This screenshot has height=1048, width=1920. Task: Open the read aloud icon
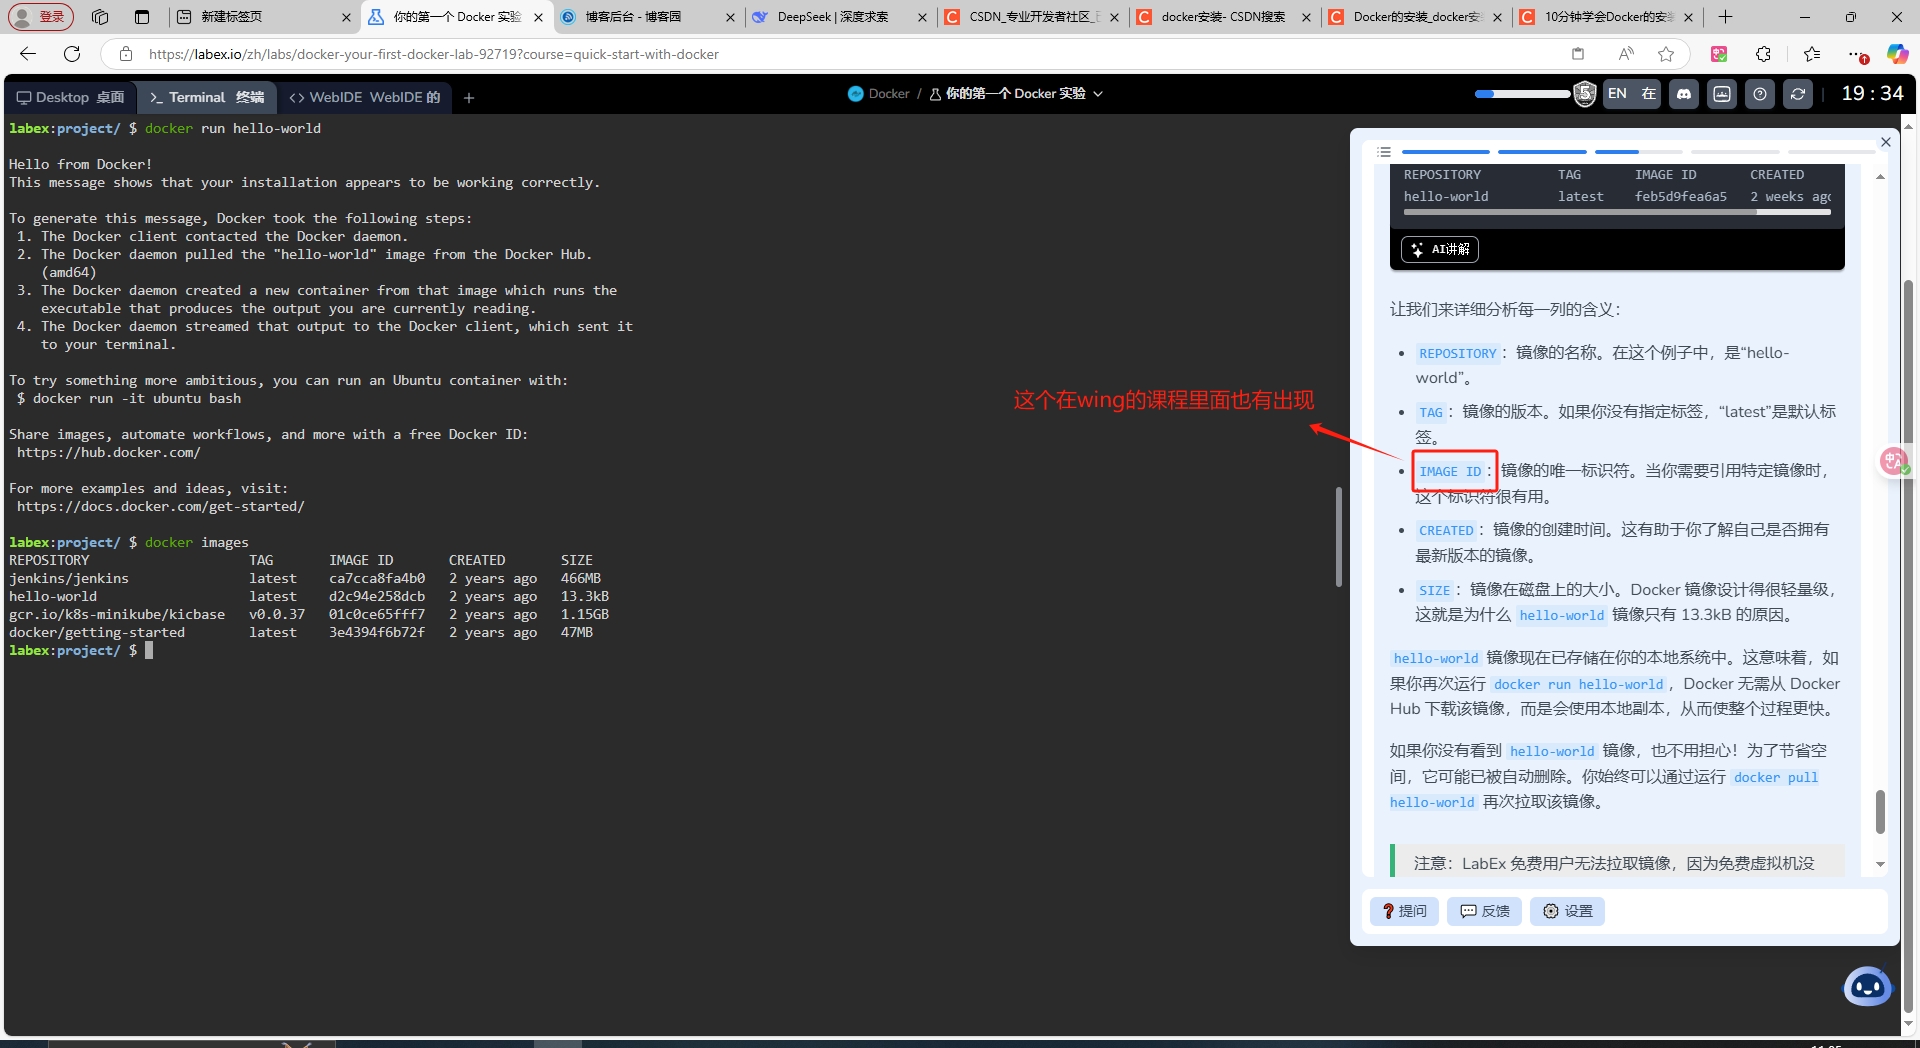coord(1626,54)
